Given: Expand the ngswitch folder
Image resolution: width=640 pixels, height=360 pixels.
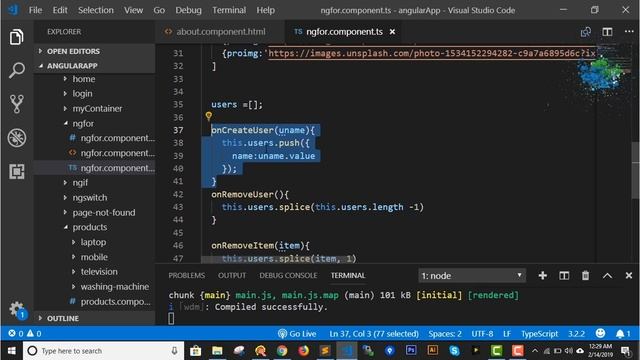Looking at the screenshot, I should [x=90, y=198].
